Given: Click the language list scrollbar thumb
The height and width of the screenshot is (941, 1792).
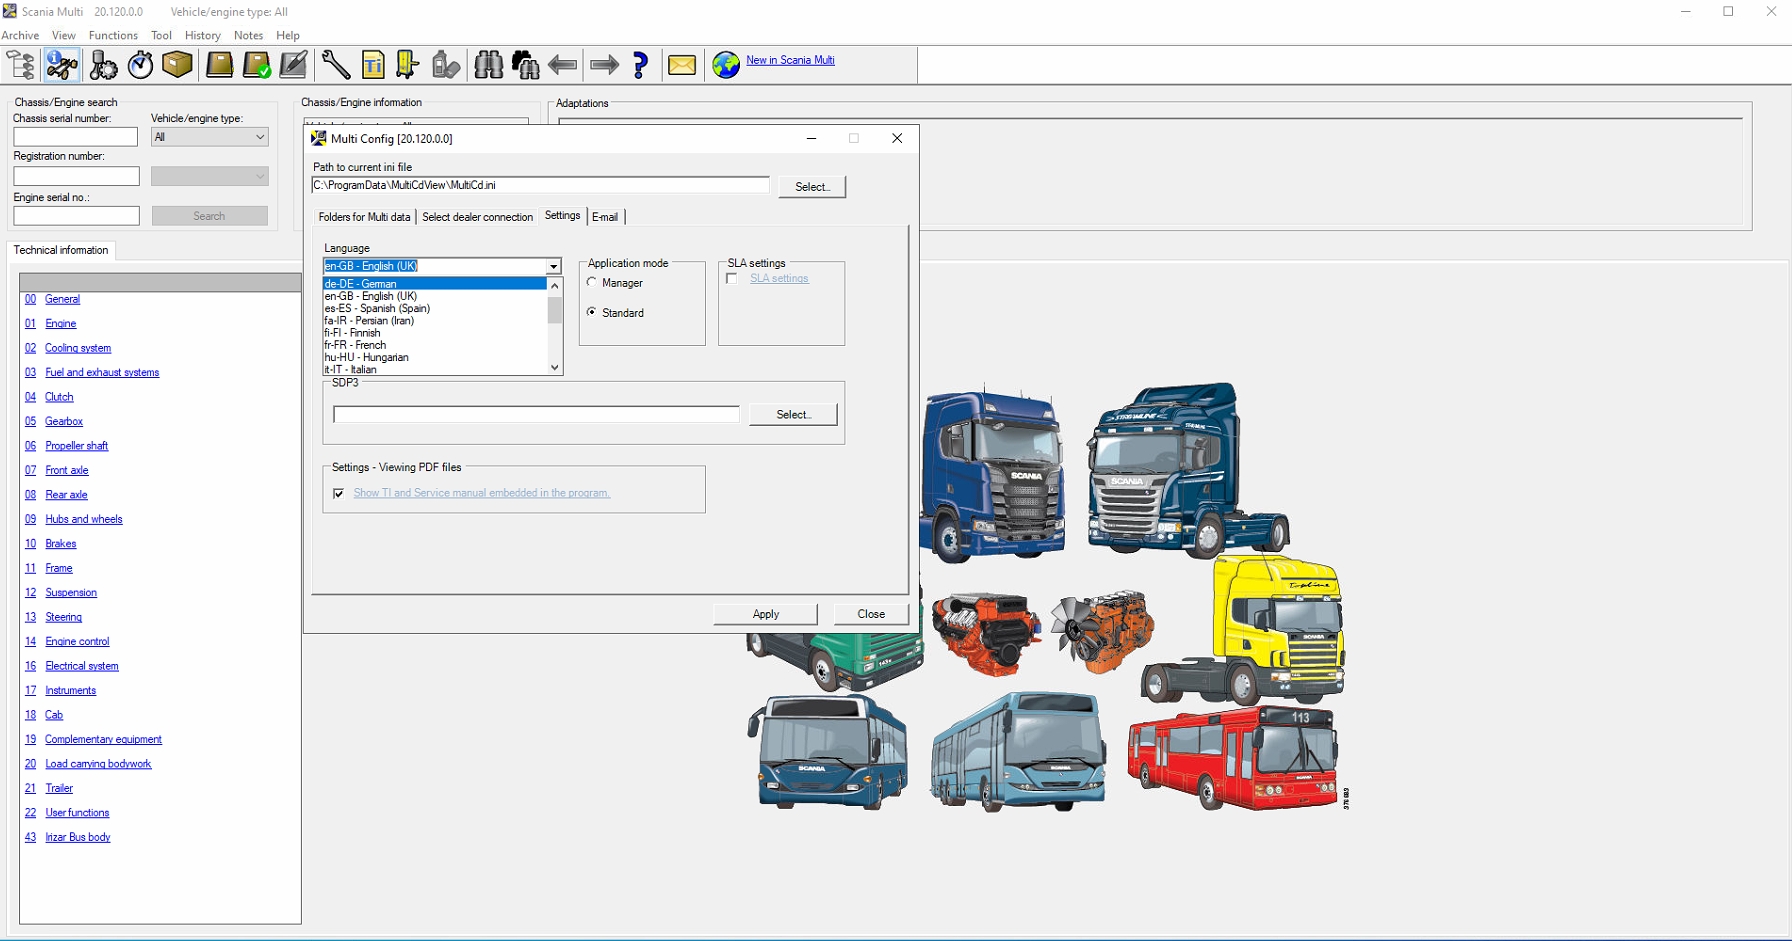Looking at the screenshot, I should pyautogui.click(x=555, y=309).
